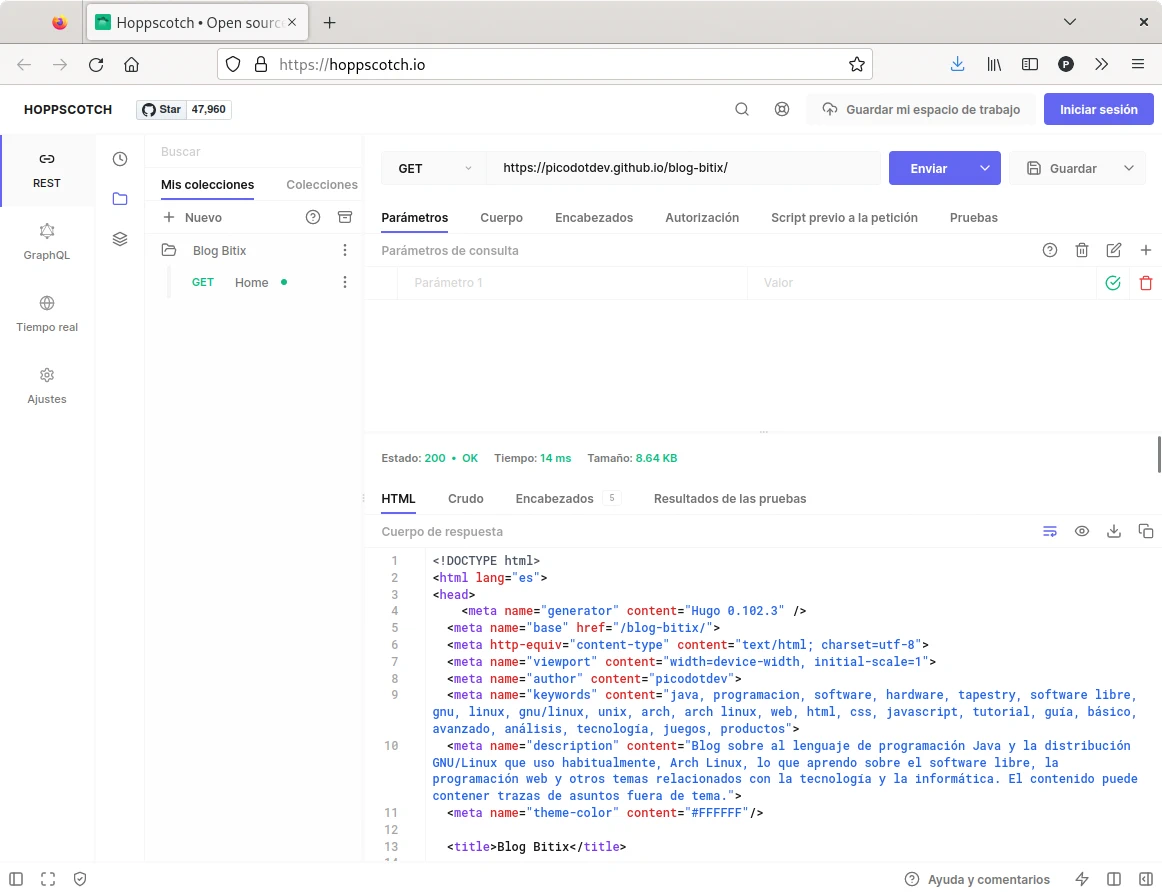Viewport: 1162px width, 895px height.
Task: Toggle line wrap in response body
Action: click(1050, 531)
